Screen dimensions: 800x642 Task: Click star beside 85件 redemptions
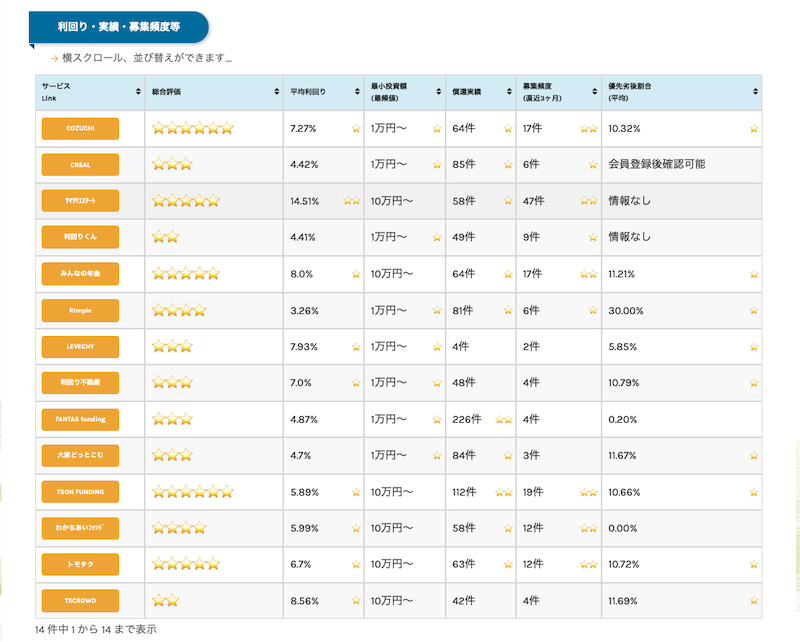508,165
